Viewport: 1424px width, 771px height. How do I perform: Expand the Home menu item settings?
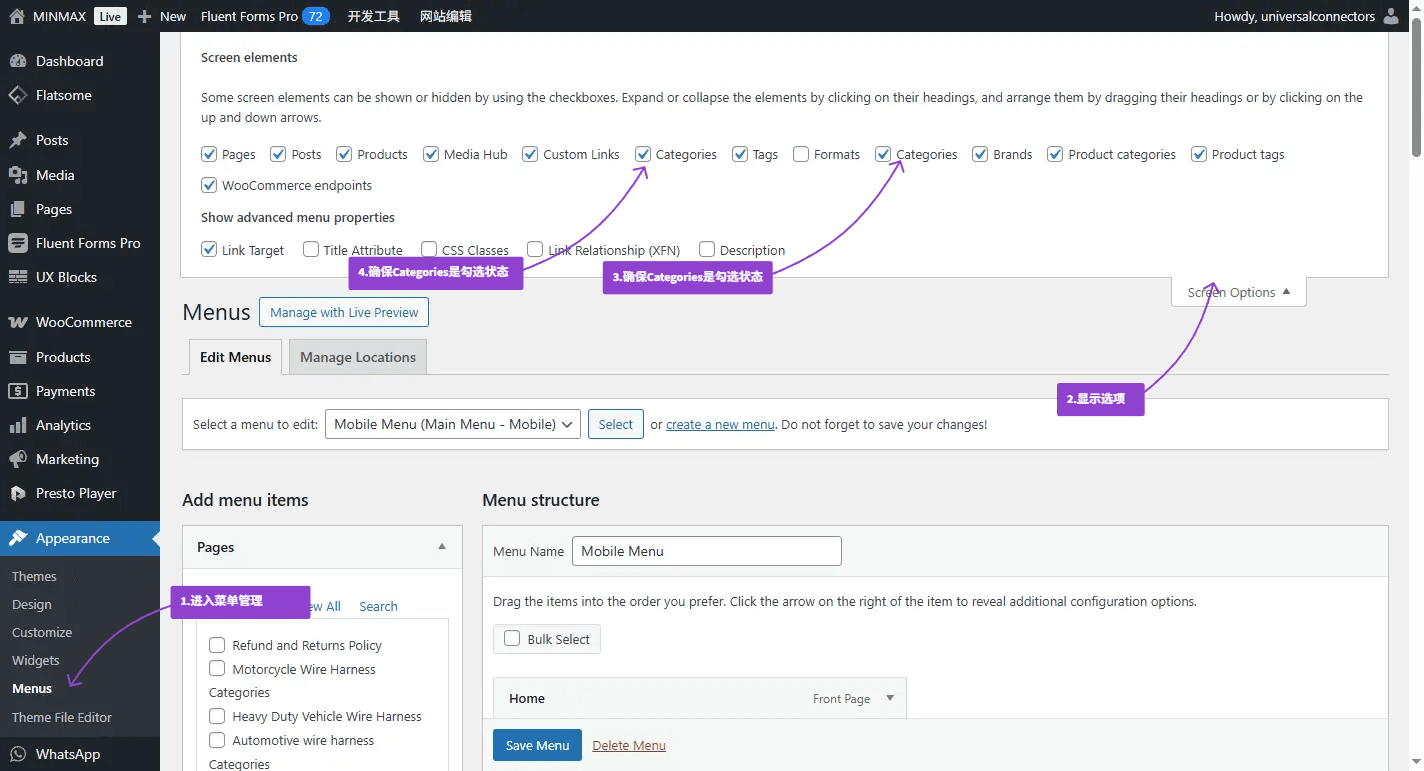890,698
